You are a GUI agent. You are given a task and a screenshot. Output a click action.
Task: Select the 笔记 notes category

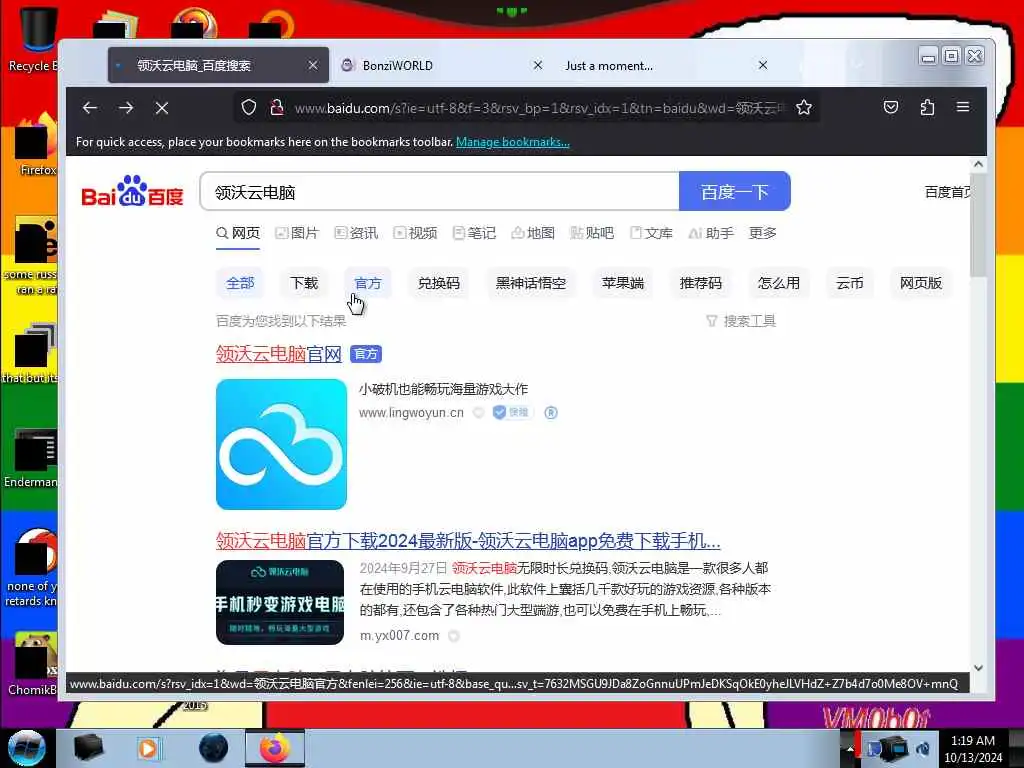(474, 233)
